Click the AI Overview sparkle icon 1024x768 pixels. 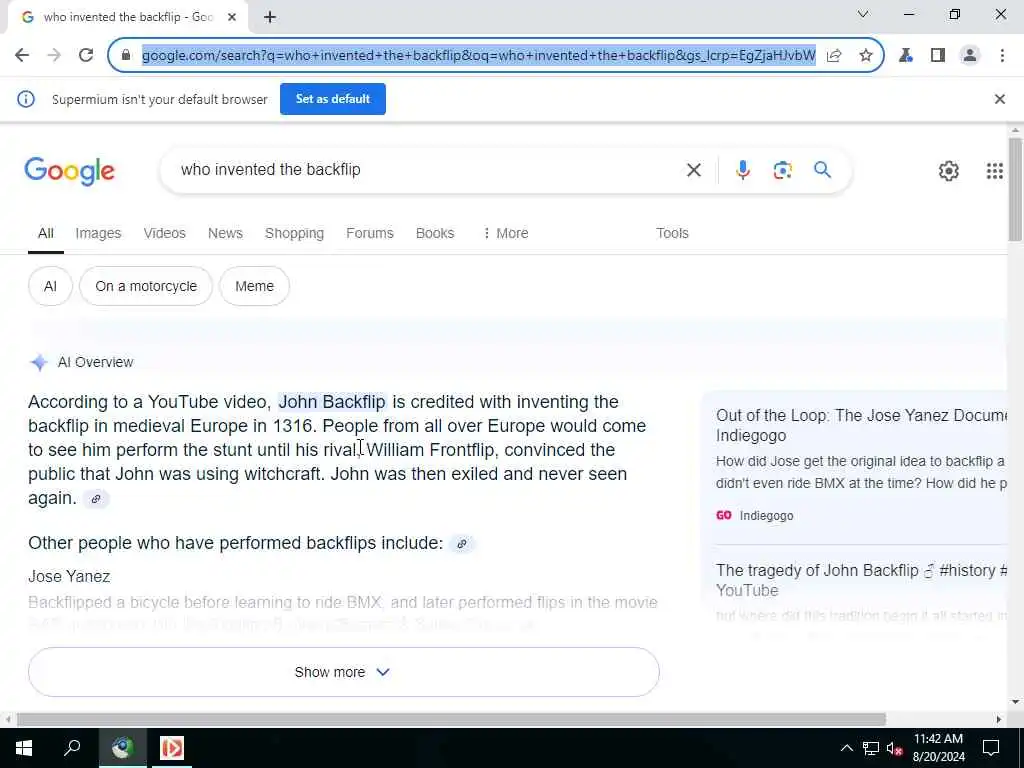click(x=39, y=362)
